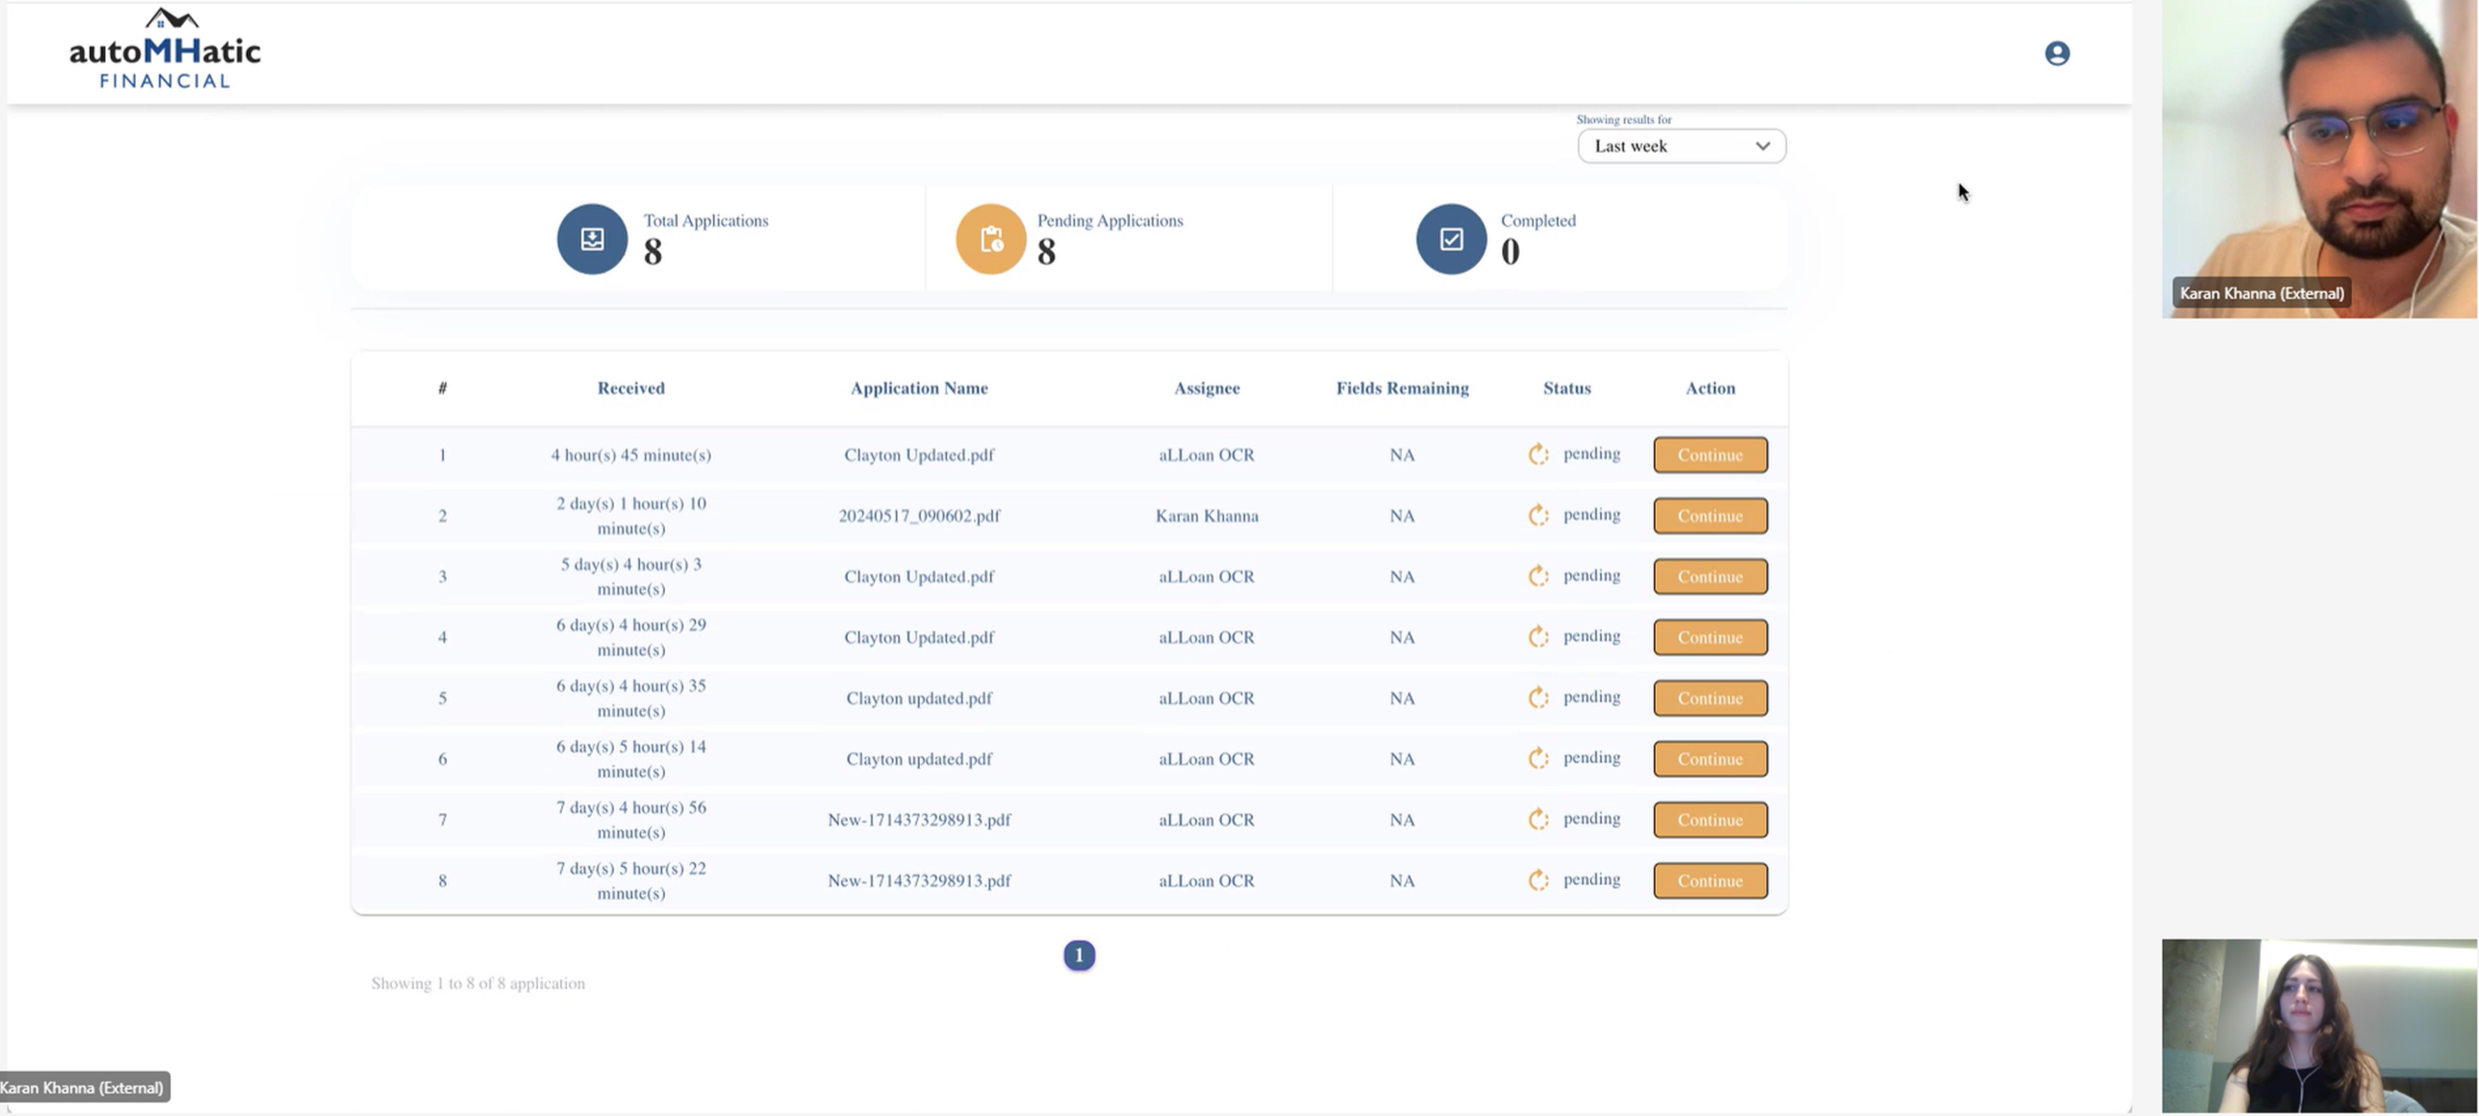Click the autoMHatic Financial logo

tap(165, 50)
